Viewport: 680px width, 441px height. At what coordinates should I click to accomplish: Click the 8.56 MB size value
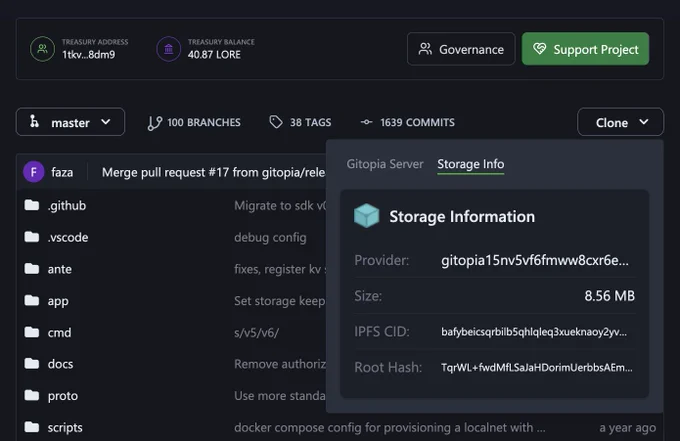(x=609, y=296)
